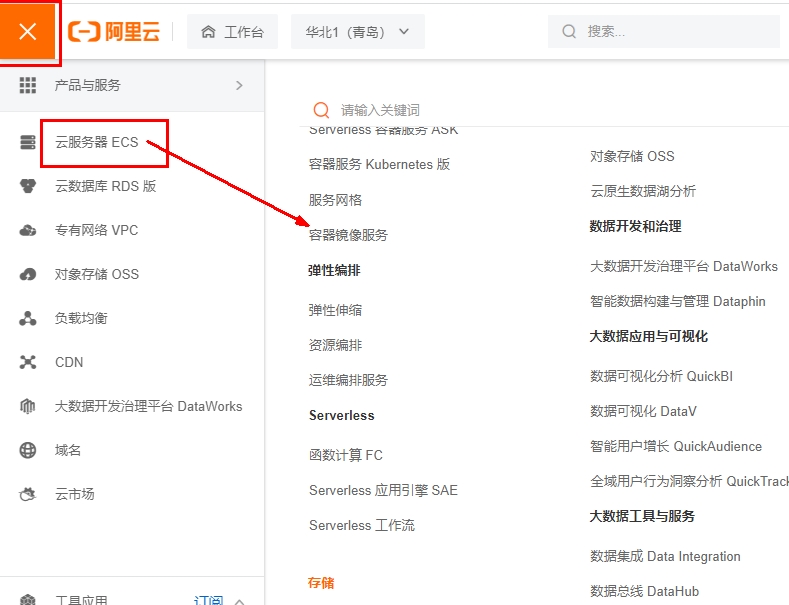
Task: Open 智能数据构建与管理 Dataphin link
Action: pos(678,301)
